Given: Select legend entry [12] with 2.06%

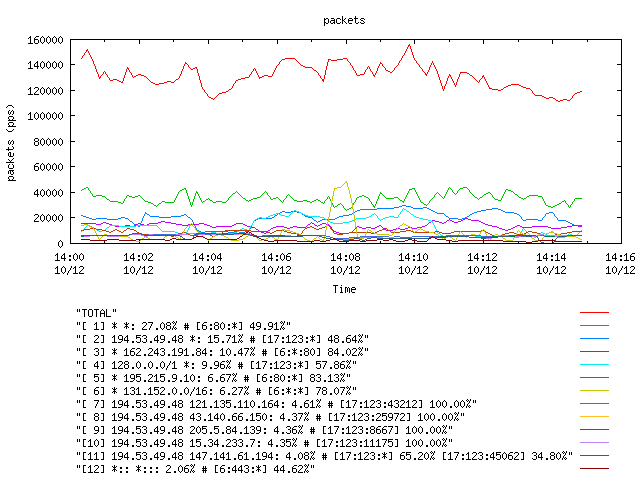Looking at the screenshot, I should pyautogui.click(x=195, y=469).
